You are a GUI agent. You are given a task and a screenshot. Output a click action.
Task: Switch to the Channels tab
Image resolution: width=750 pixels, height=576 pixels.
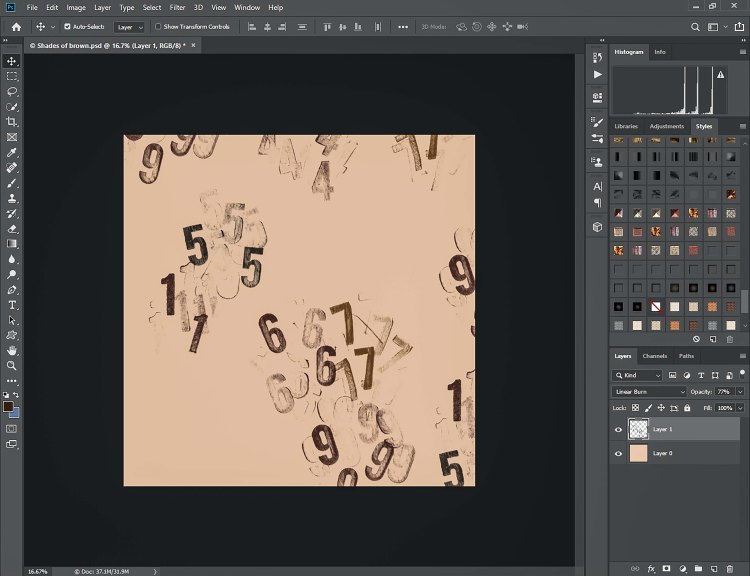click(x=654, y=356)
